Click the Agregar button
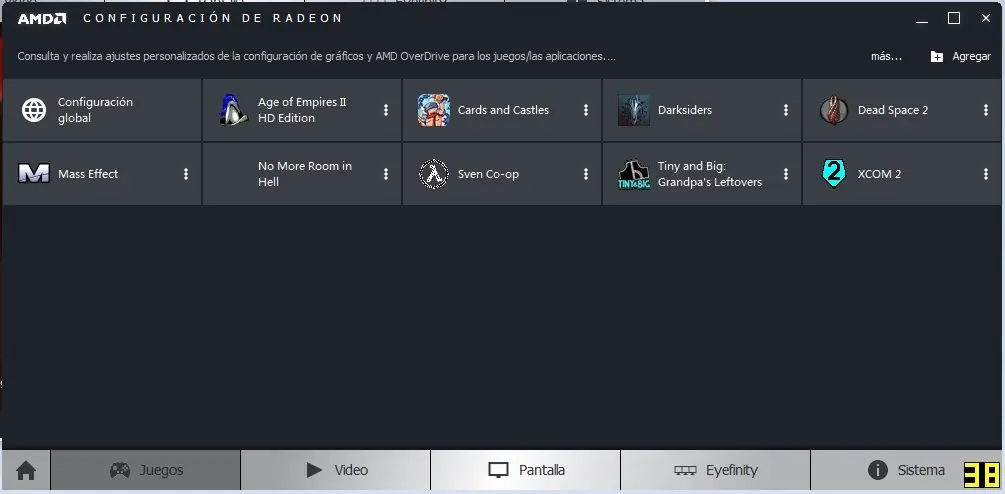Screen dimensions: 1005x494 click(x=961, y=56)
